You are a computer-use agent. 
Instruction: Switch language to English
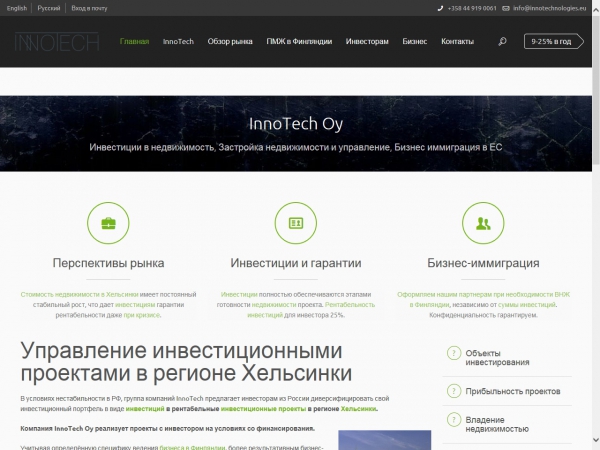pos(17,8)
